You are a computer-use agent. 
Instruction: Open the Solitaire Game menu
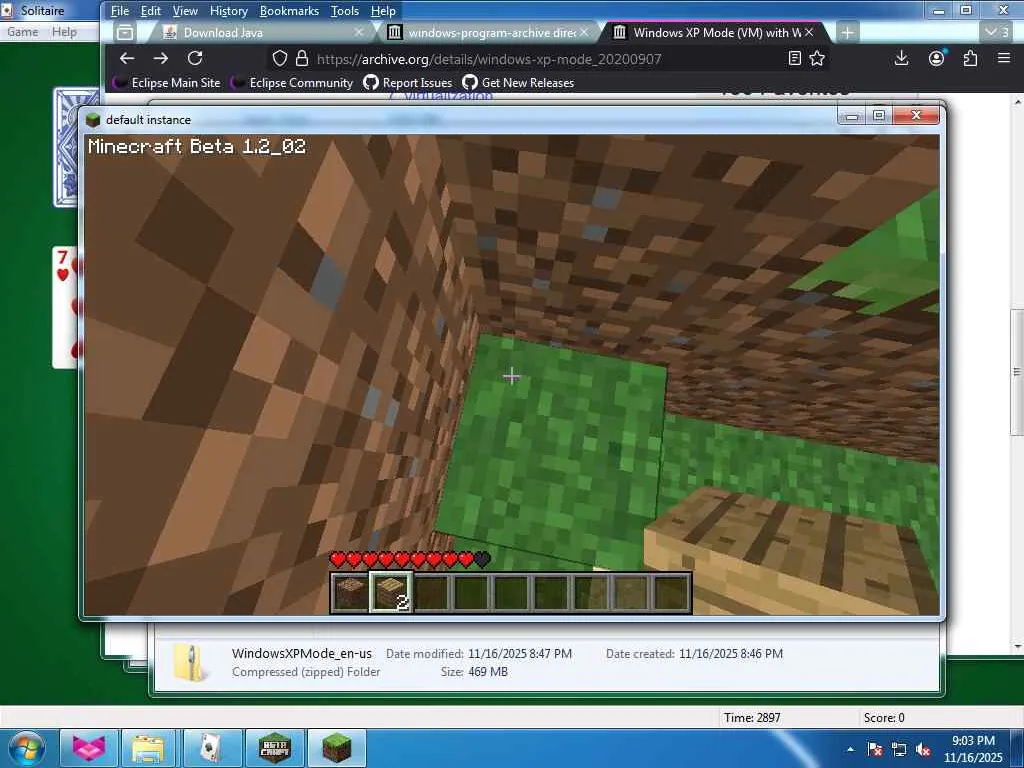22,32
